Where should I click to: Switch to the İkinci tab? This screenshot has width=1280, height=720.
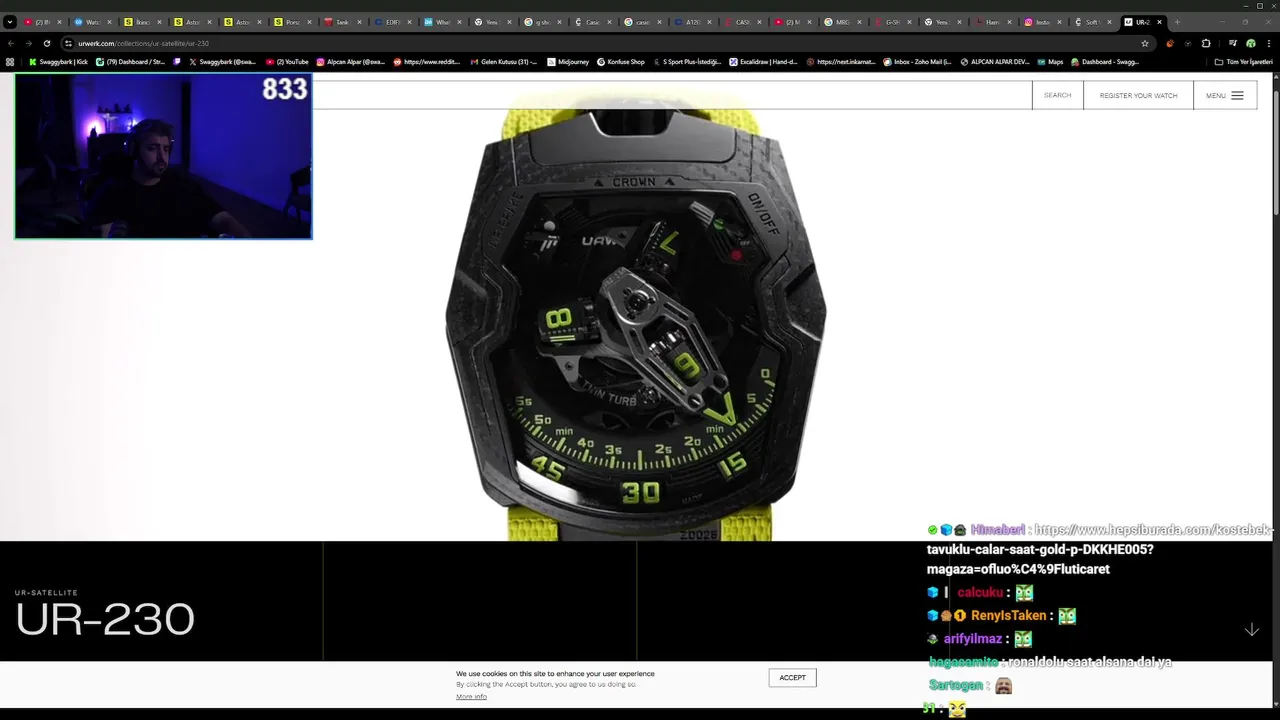pos(141,22)
